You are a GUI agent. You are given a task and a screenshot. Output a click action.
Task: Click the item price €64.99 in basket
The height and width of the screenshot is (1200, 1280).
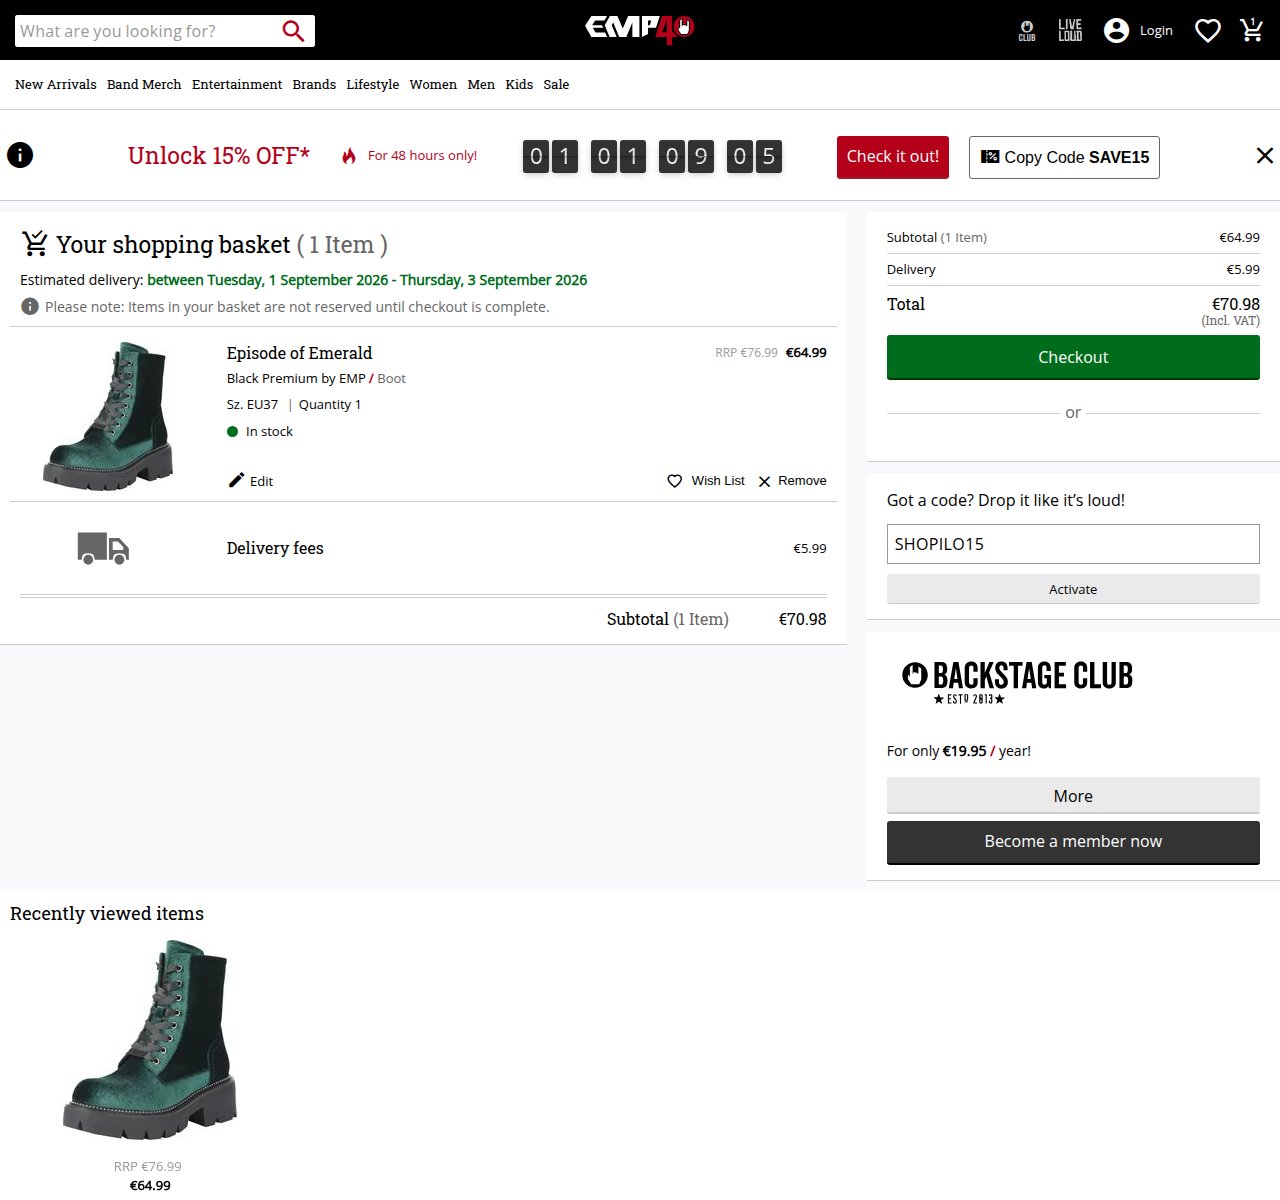(806, 353)
